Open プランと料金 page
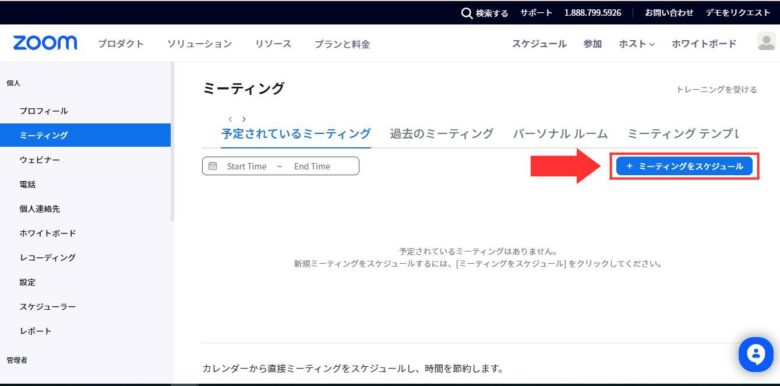Image resolution: width=780 pixels, height=386 pixels. (342, 44)
